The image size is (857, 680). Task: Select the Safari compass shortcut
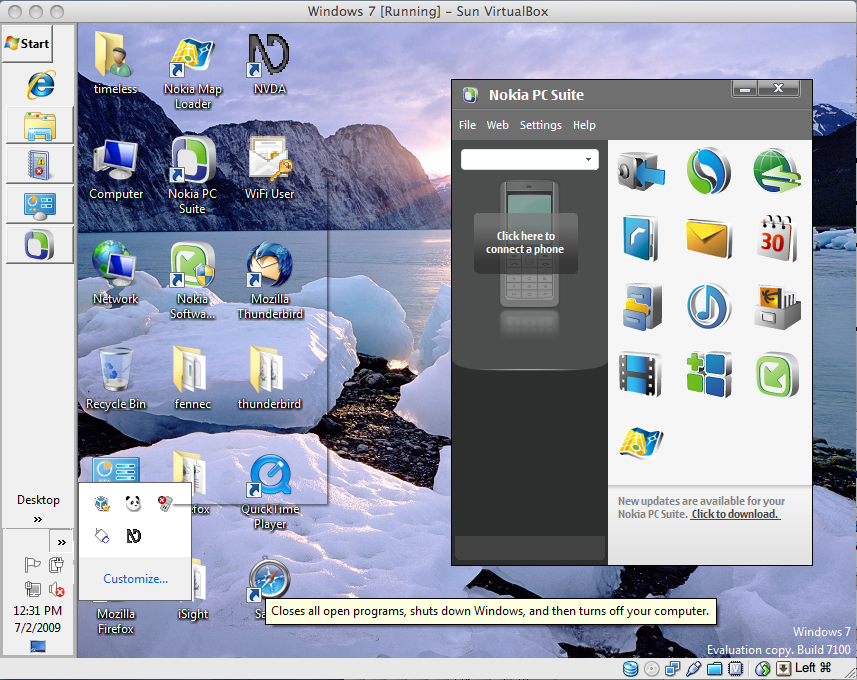point(268,581)
